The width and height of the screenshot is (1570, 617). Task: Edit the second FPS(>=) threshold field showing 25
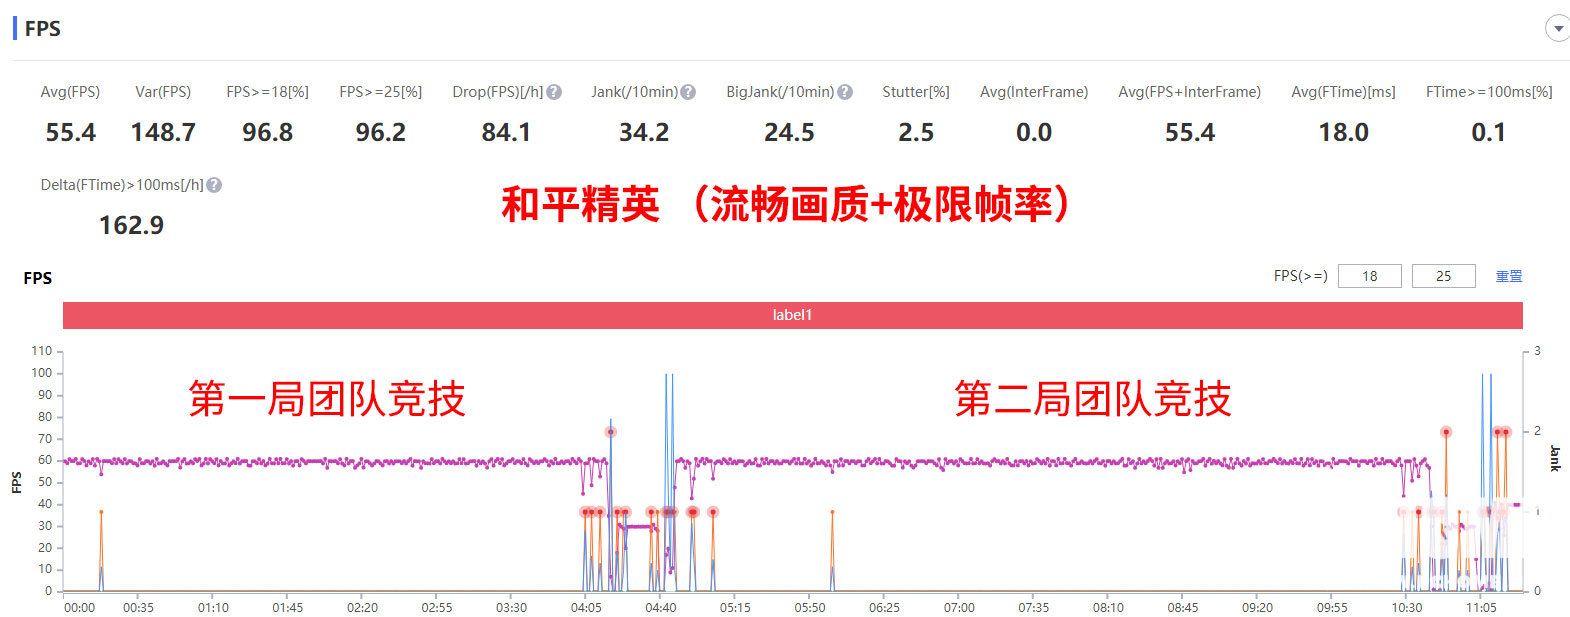pos(1443,276)
